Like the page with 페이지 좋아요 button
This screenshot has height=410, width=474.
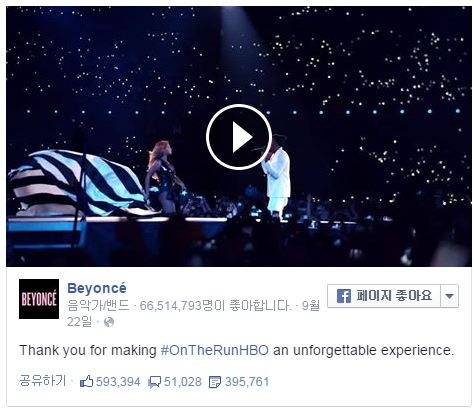pos(384,296)
